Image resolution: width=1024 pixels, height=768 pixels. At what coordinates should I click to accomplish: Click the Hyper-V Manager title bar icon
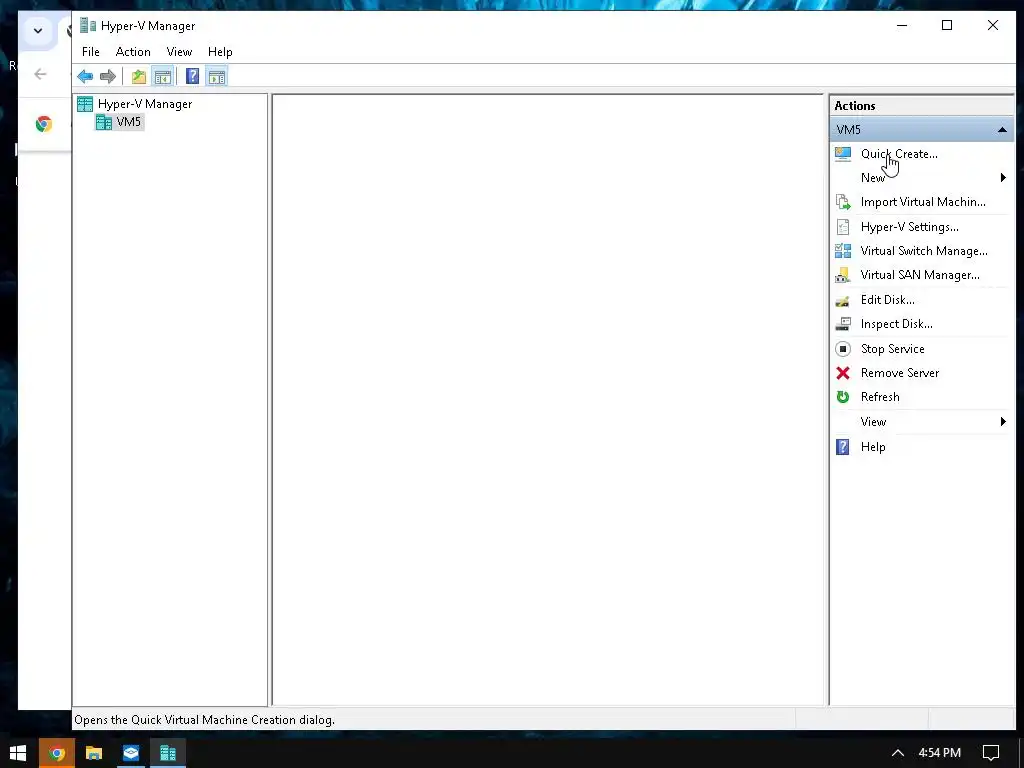[x=88, y=25]
